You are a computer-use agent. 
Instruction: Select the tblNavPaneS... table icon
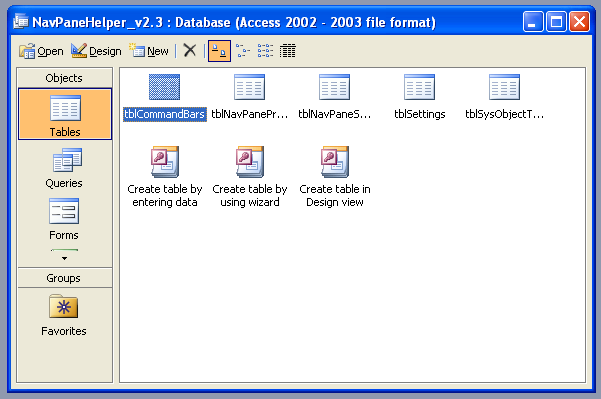pyautogui.click(x=335, y=87)
